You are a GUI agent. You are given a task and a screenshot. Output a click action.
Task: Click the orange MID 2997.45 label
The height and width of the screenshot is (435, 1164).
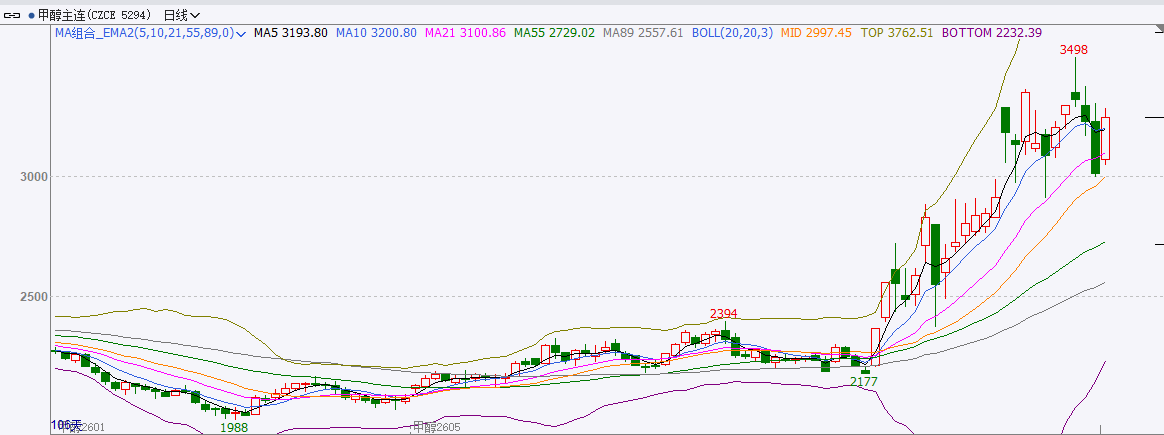click(815, 33)
